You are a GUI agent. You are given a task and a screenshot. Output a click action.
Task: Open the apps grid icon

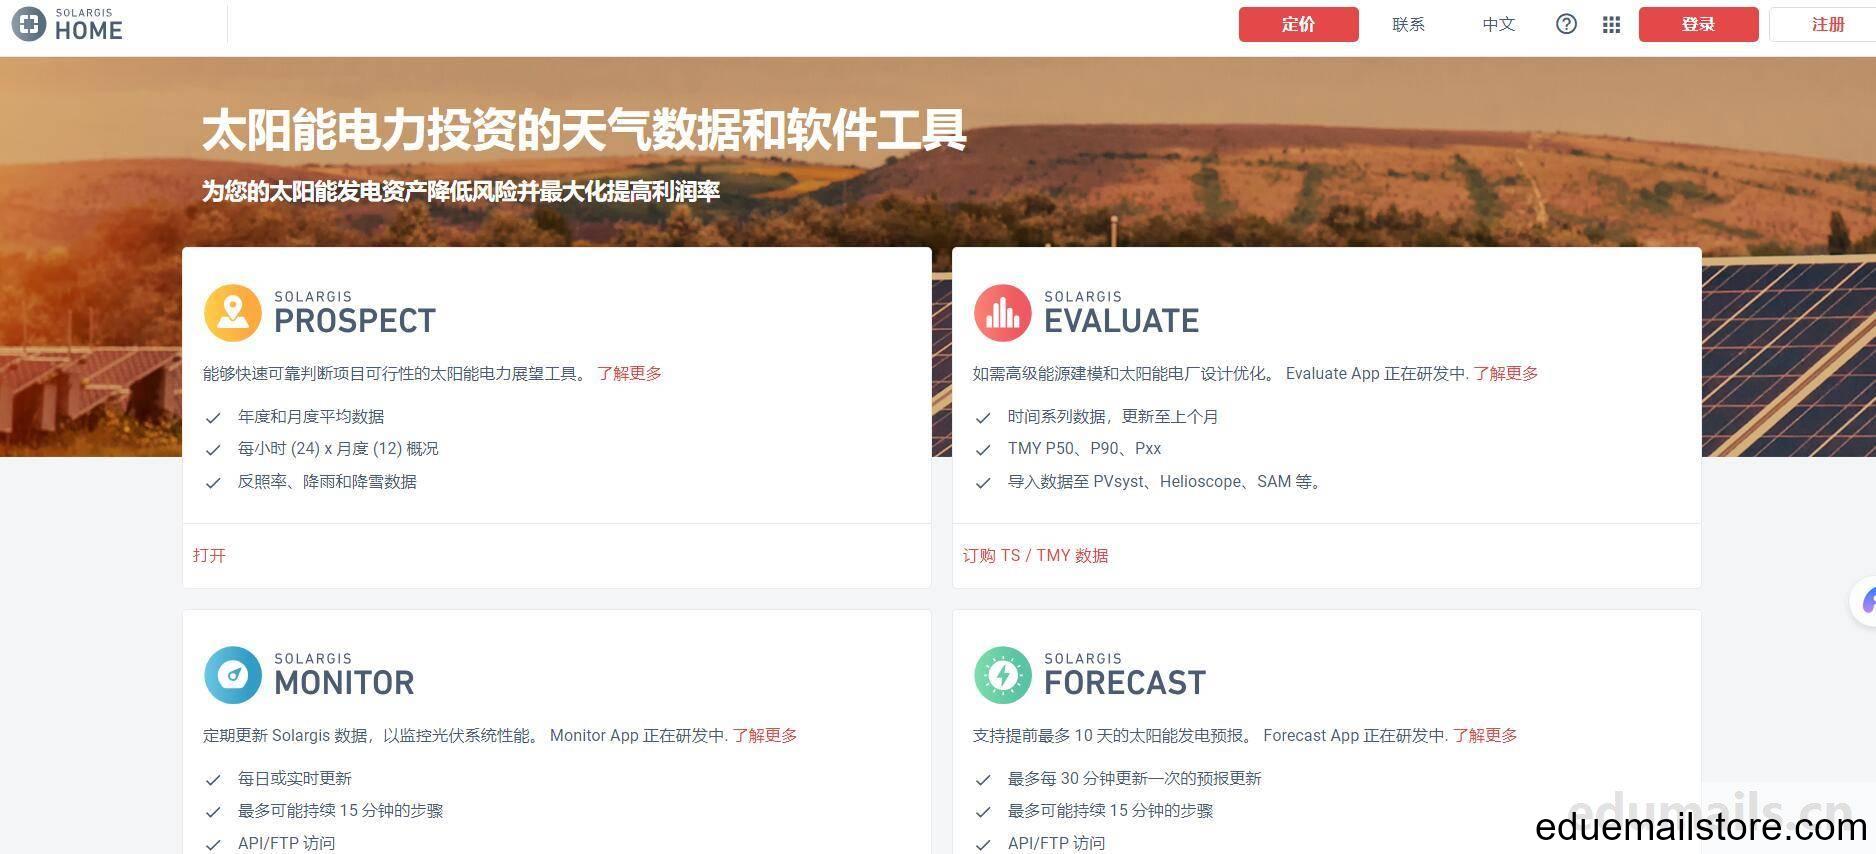click(1611, 25)
